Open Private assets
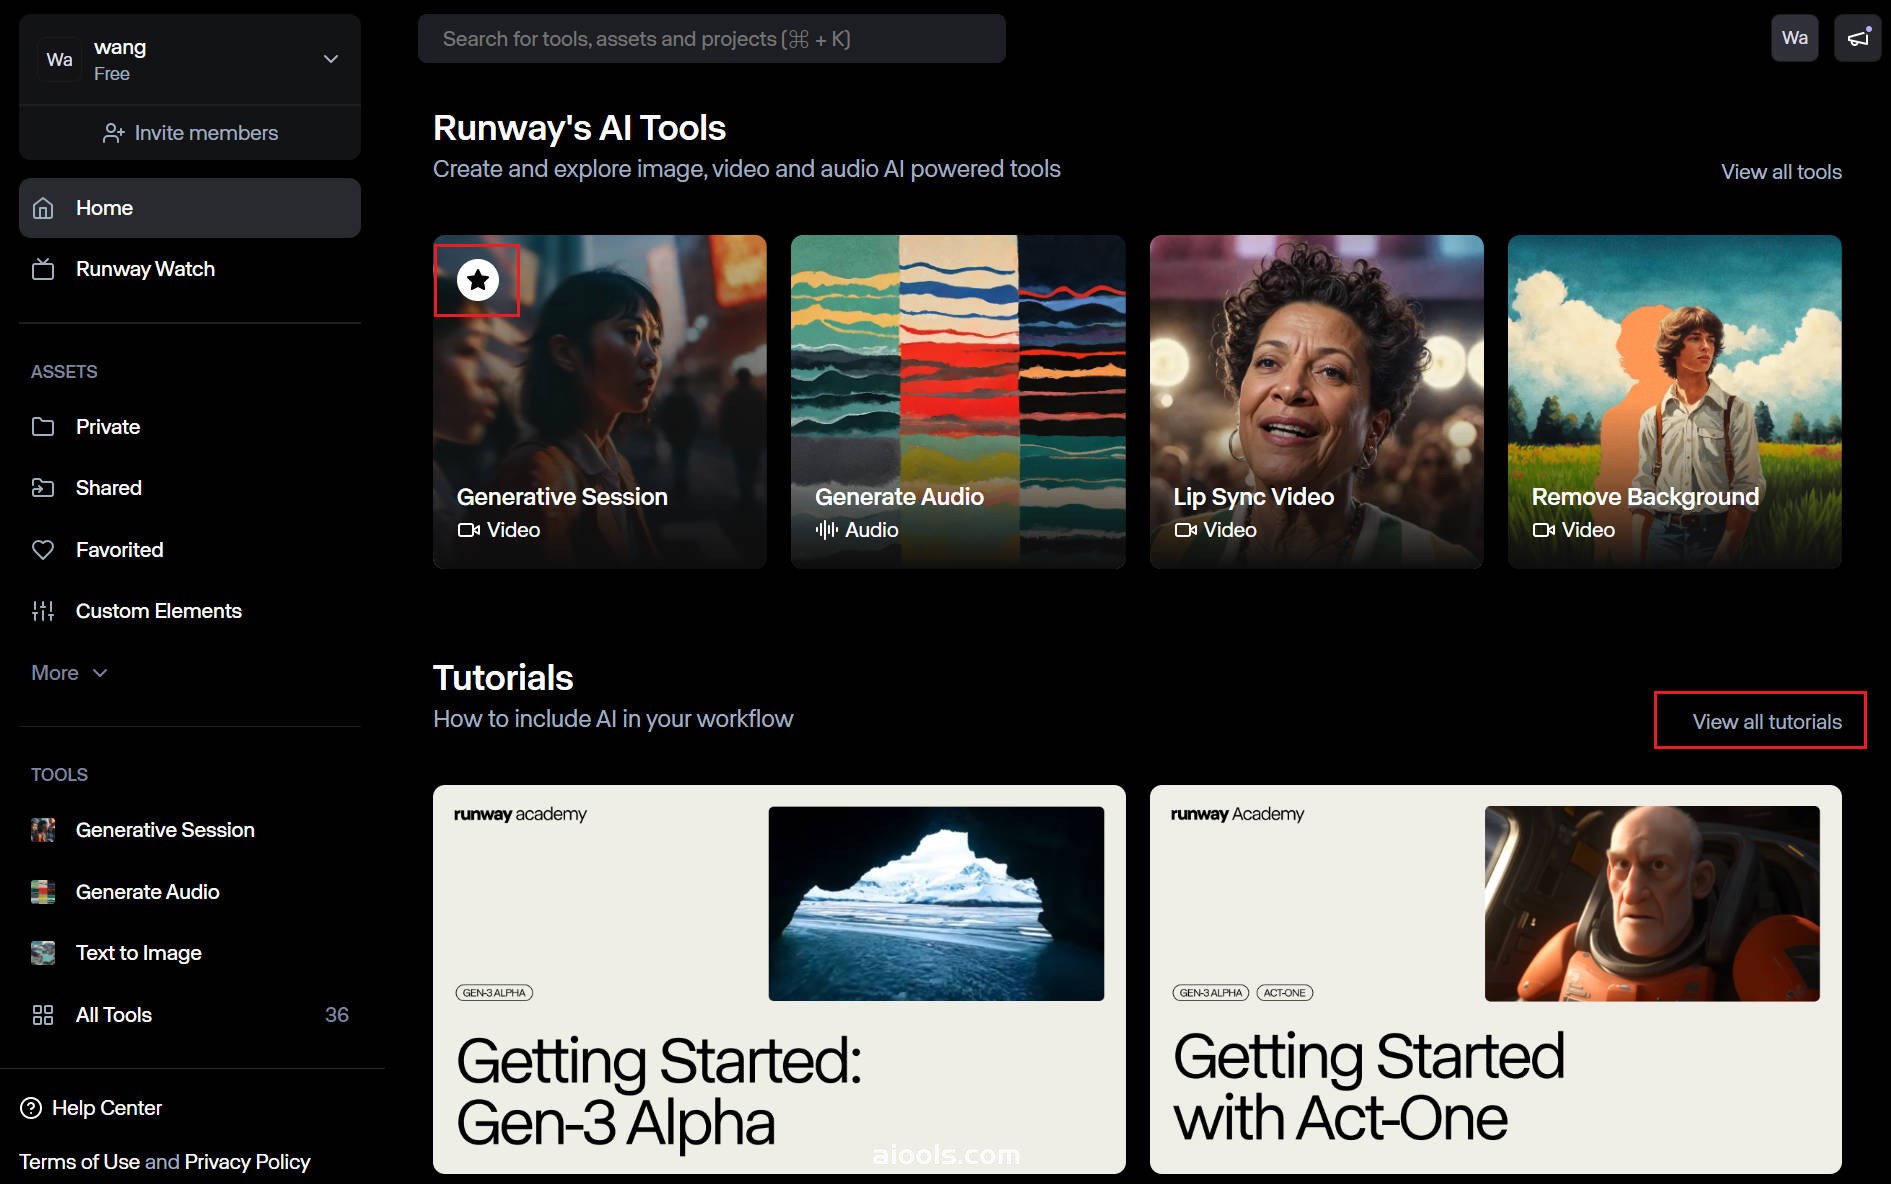Screen dimensions: 1891x1184 (190, 427)
